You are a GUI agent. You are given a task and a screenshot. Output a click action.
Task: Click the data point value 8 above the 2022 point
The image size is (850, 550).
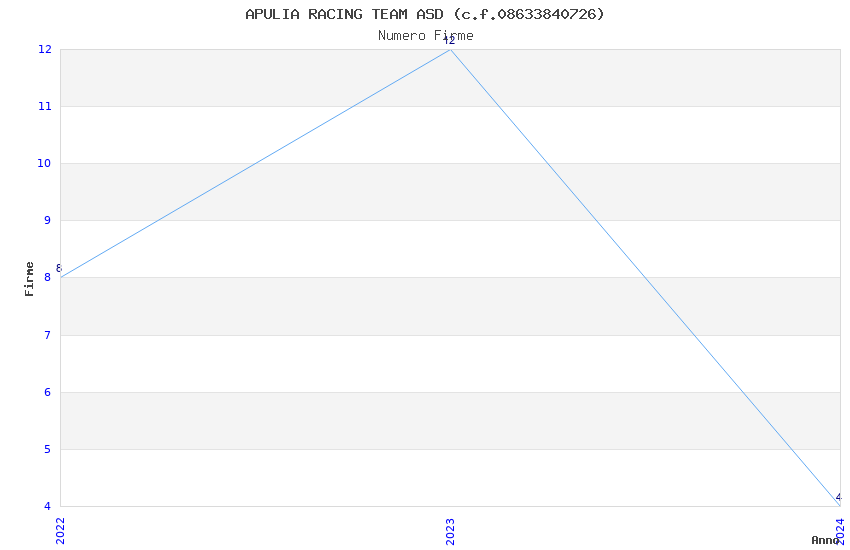(x=59, y=268)
